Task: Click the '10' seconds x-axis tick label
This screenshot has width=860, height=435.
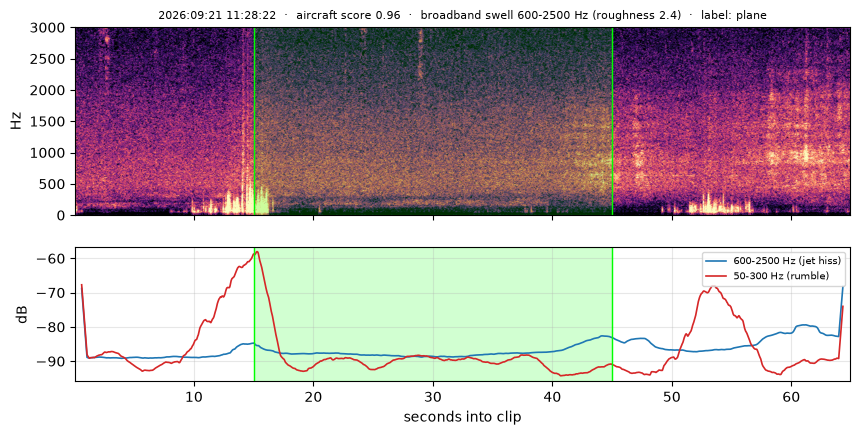Action: (194, 396)
